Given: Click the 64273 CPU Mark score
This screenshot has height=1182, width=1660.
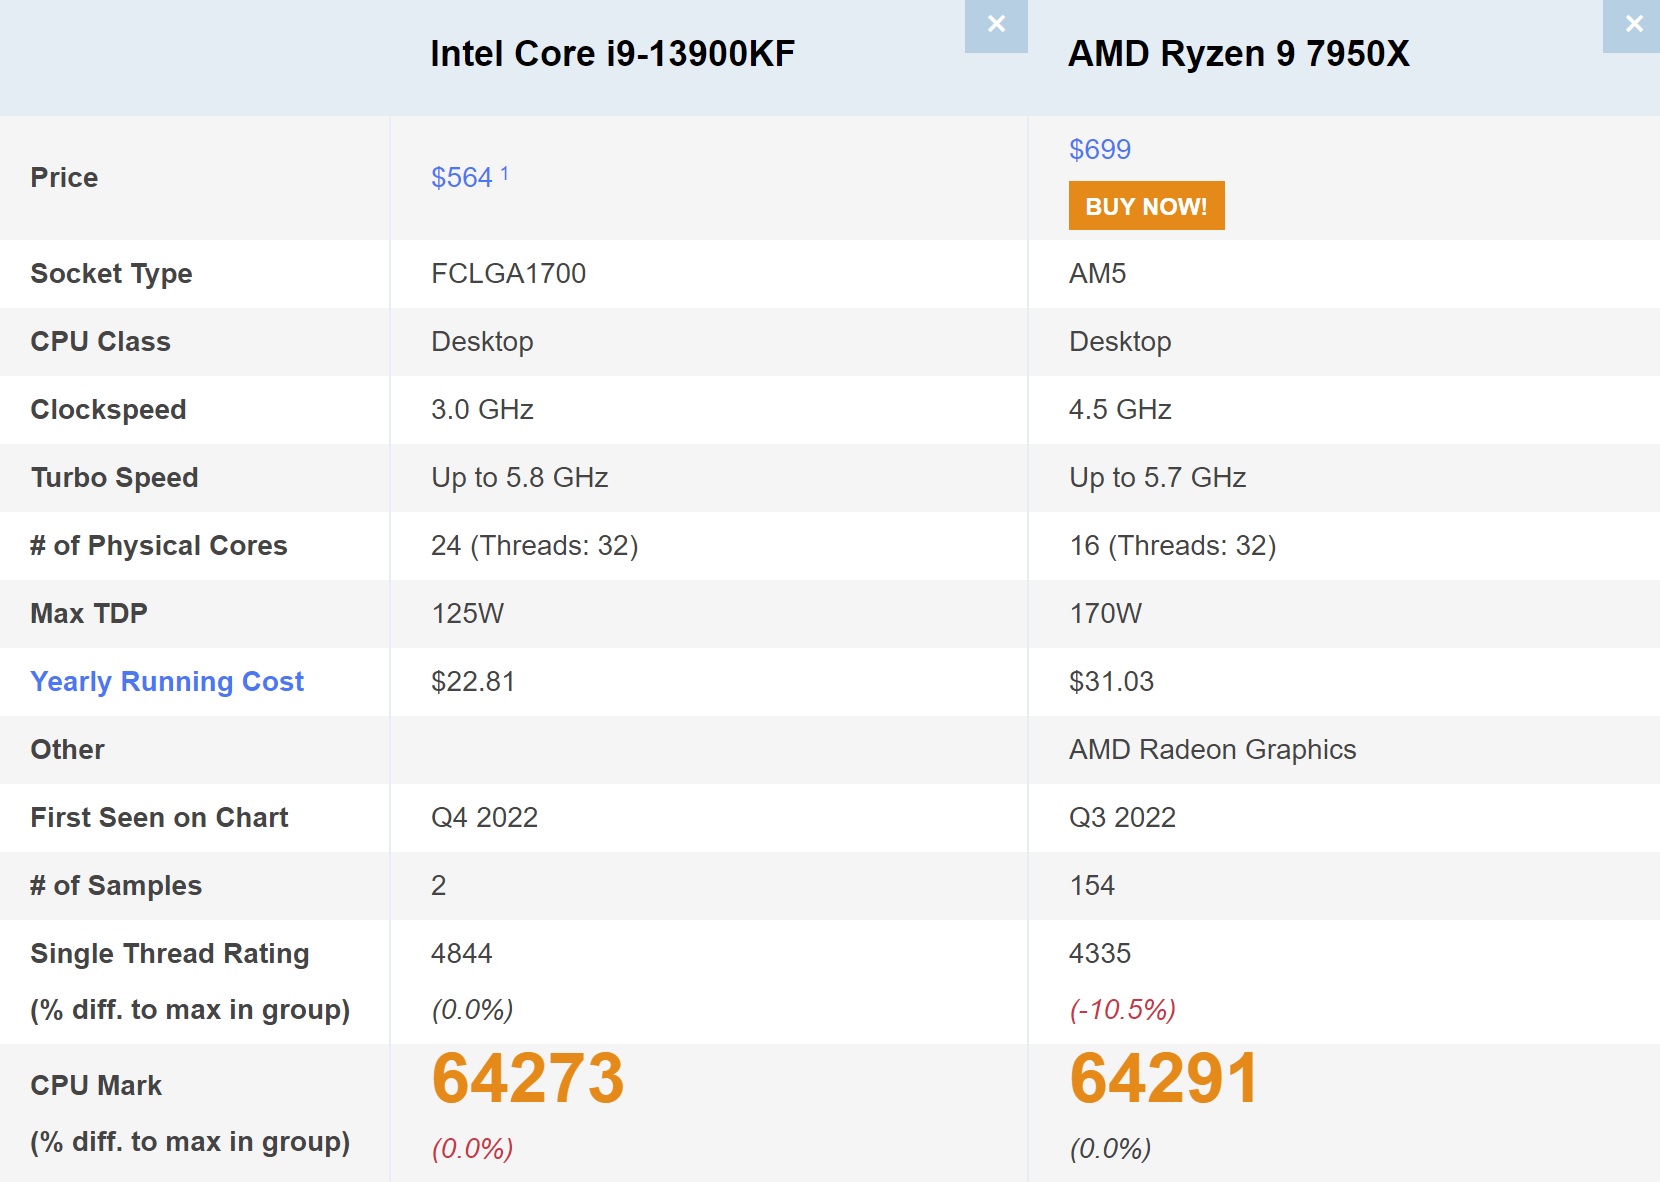Looking at the screenshot, I should [527, 1079].
